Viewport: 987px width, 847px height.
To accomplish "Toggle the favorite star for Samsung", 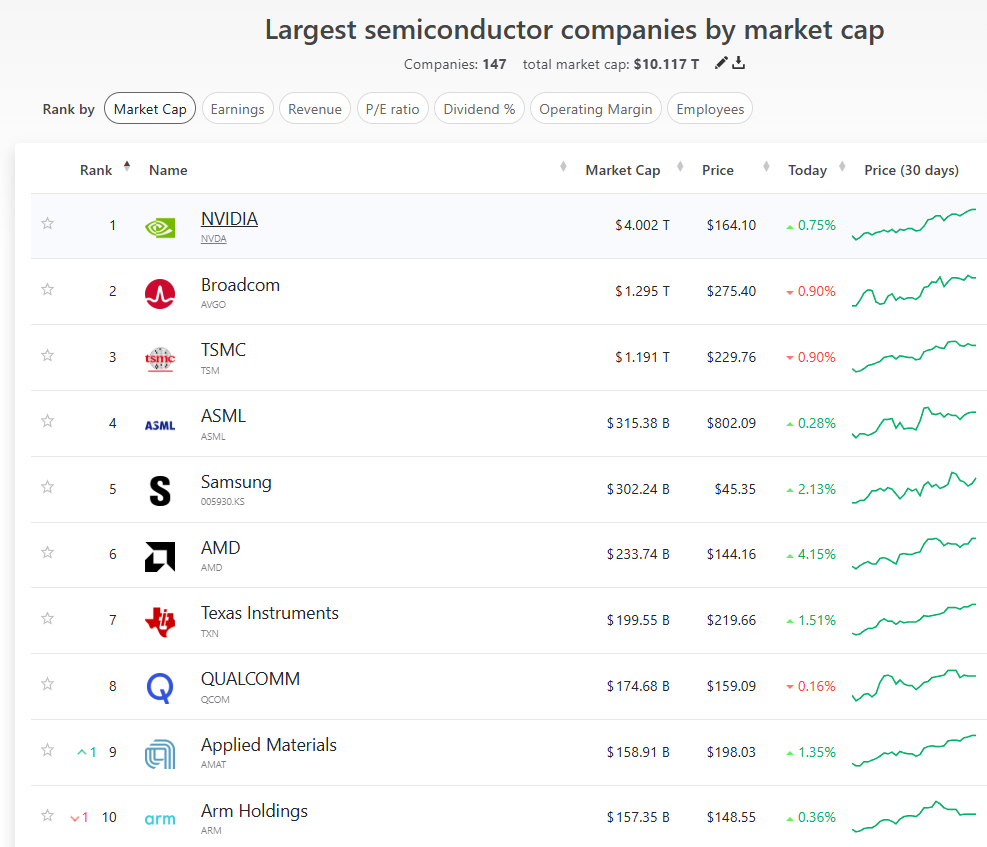I will (x=47, y=487).
